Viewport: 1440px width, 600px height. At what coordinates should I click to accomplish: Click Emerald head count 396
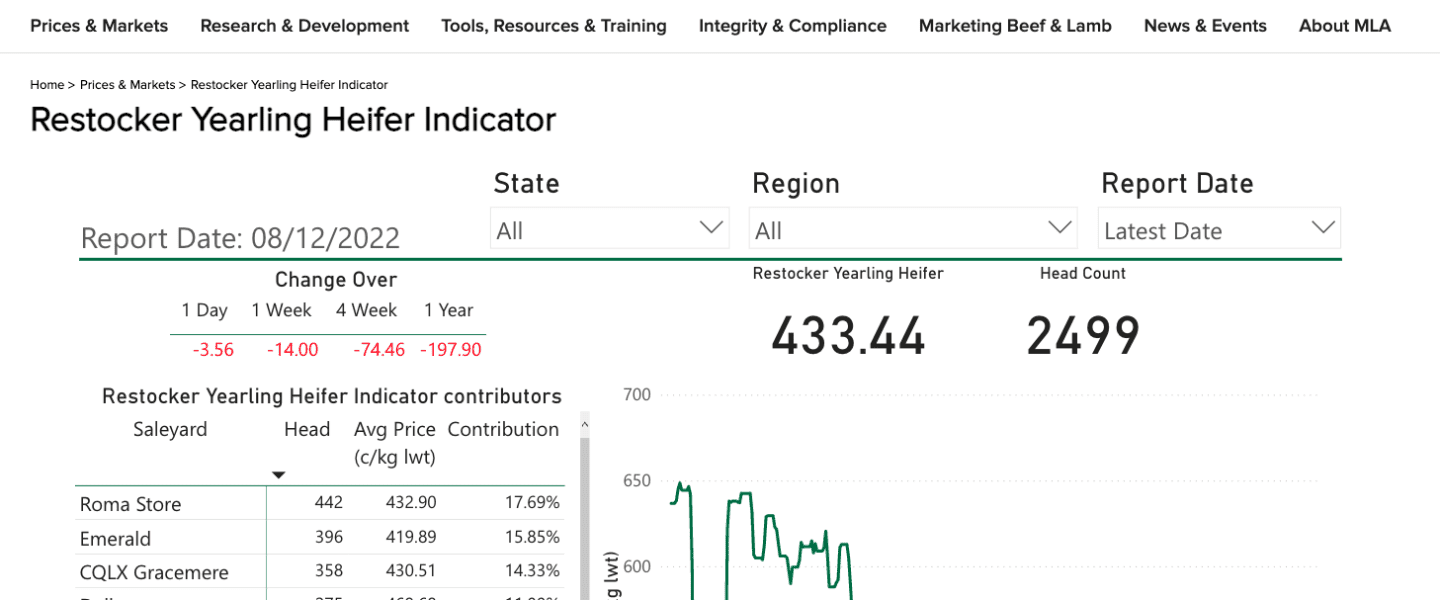tap(328, 537)
